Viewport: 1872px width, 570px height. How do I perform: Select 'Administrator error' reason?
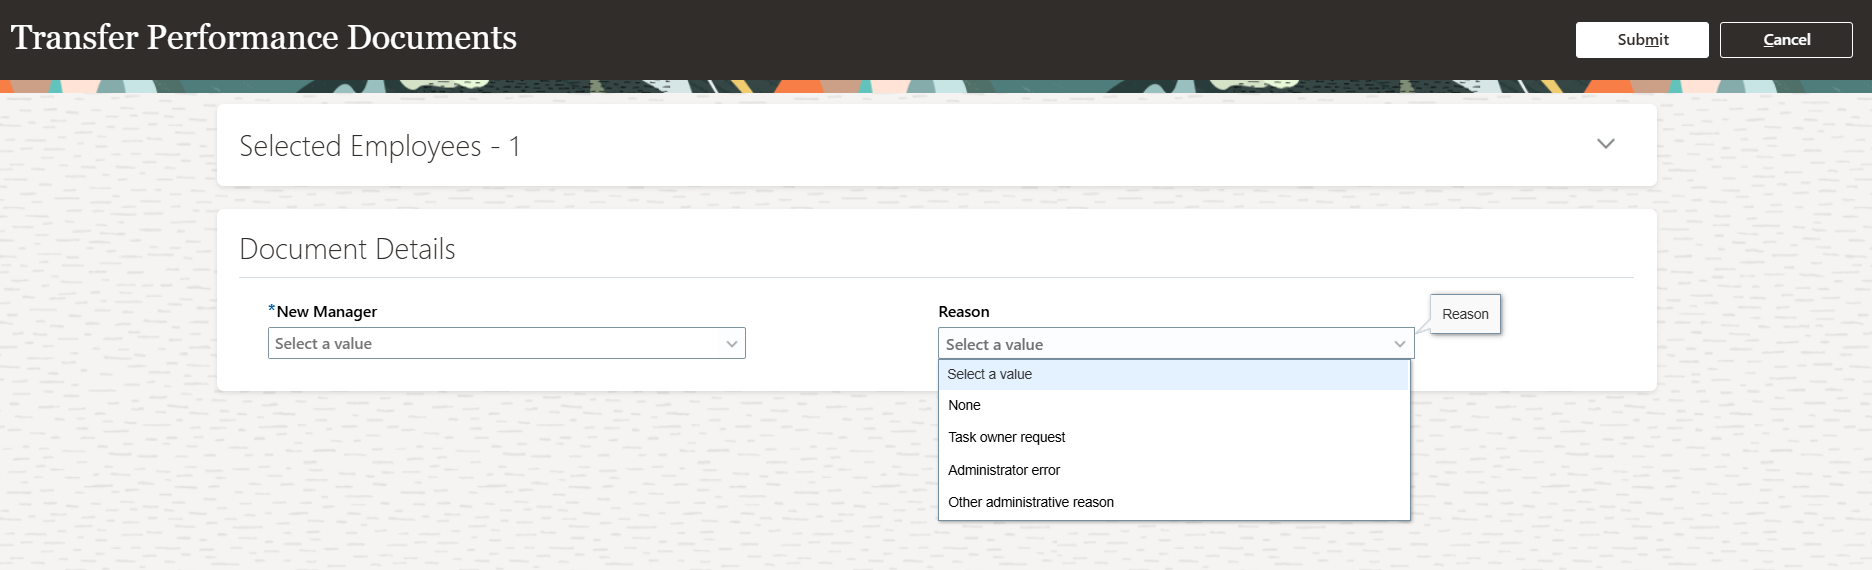coord(1174,470)
